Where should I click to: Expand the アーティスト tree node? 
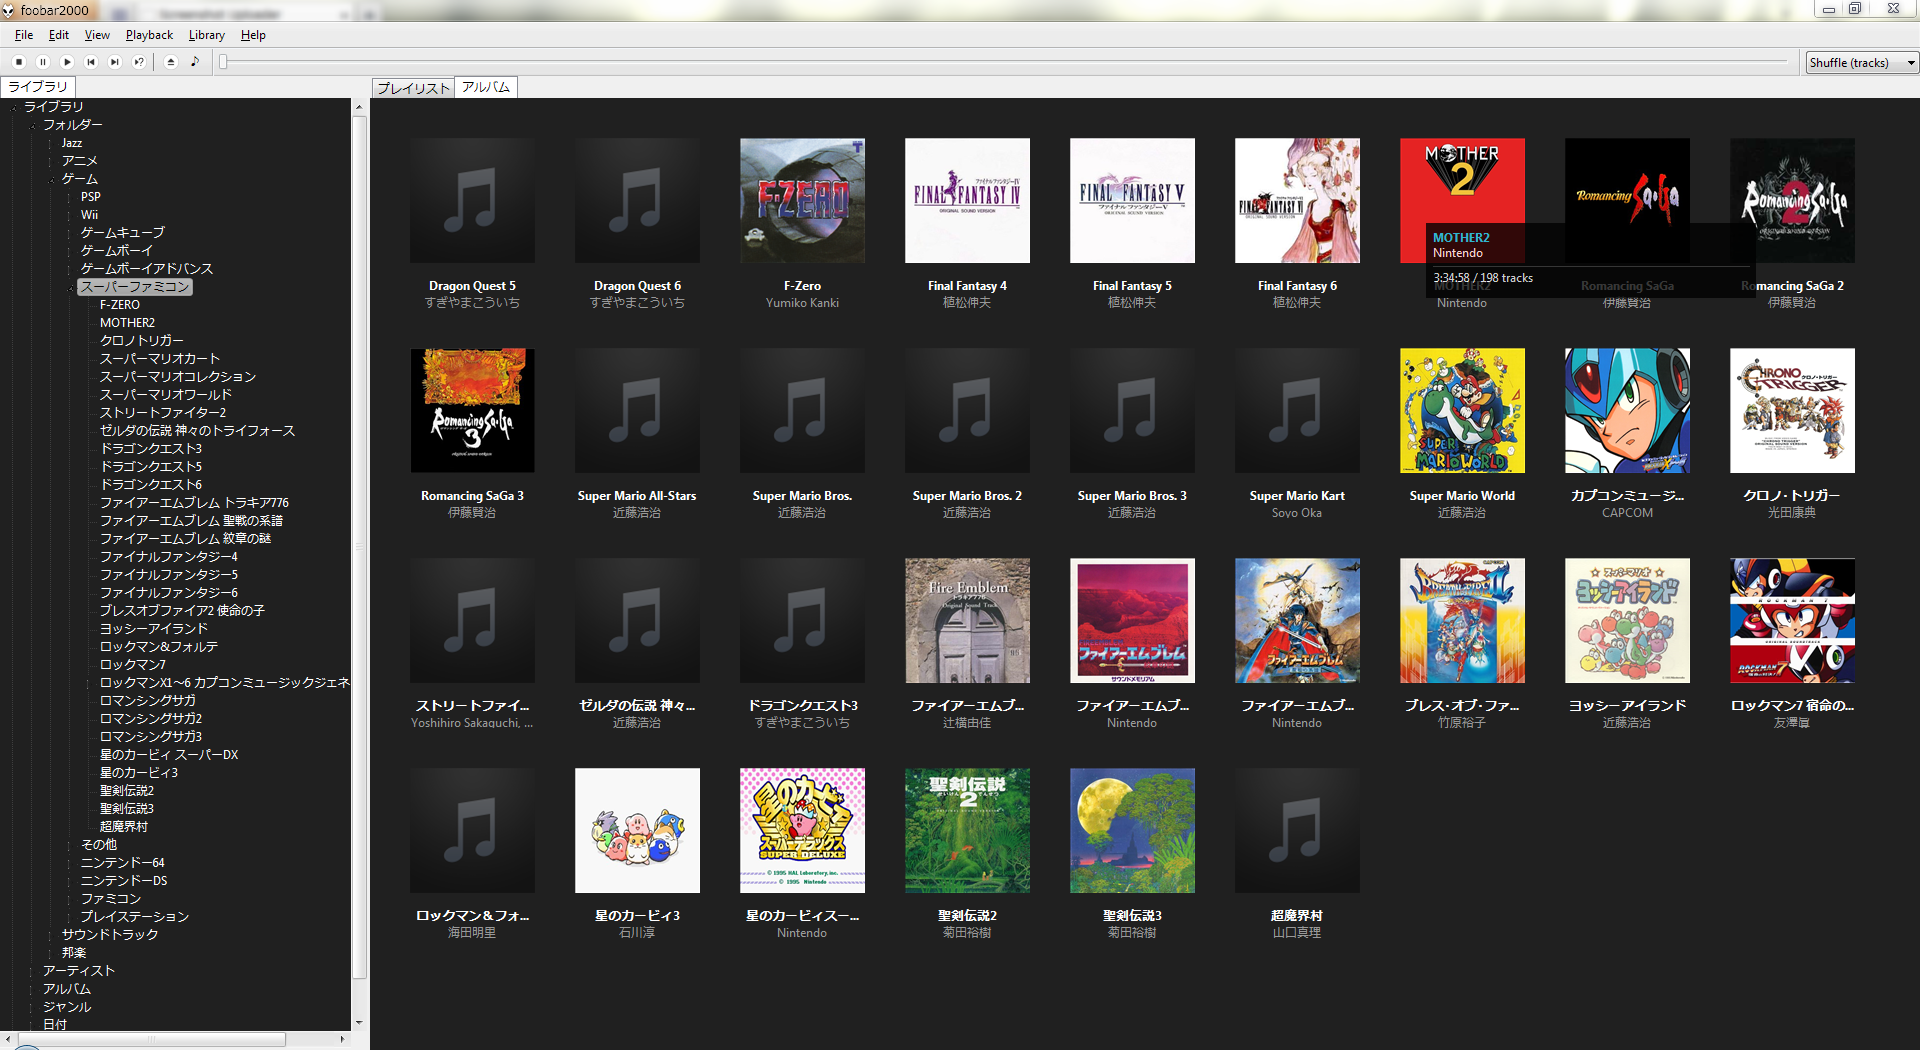coord(33,971)
